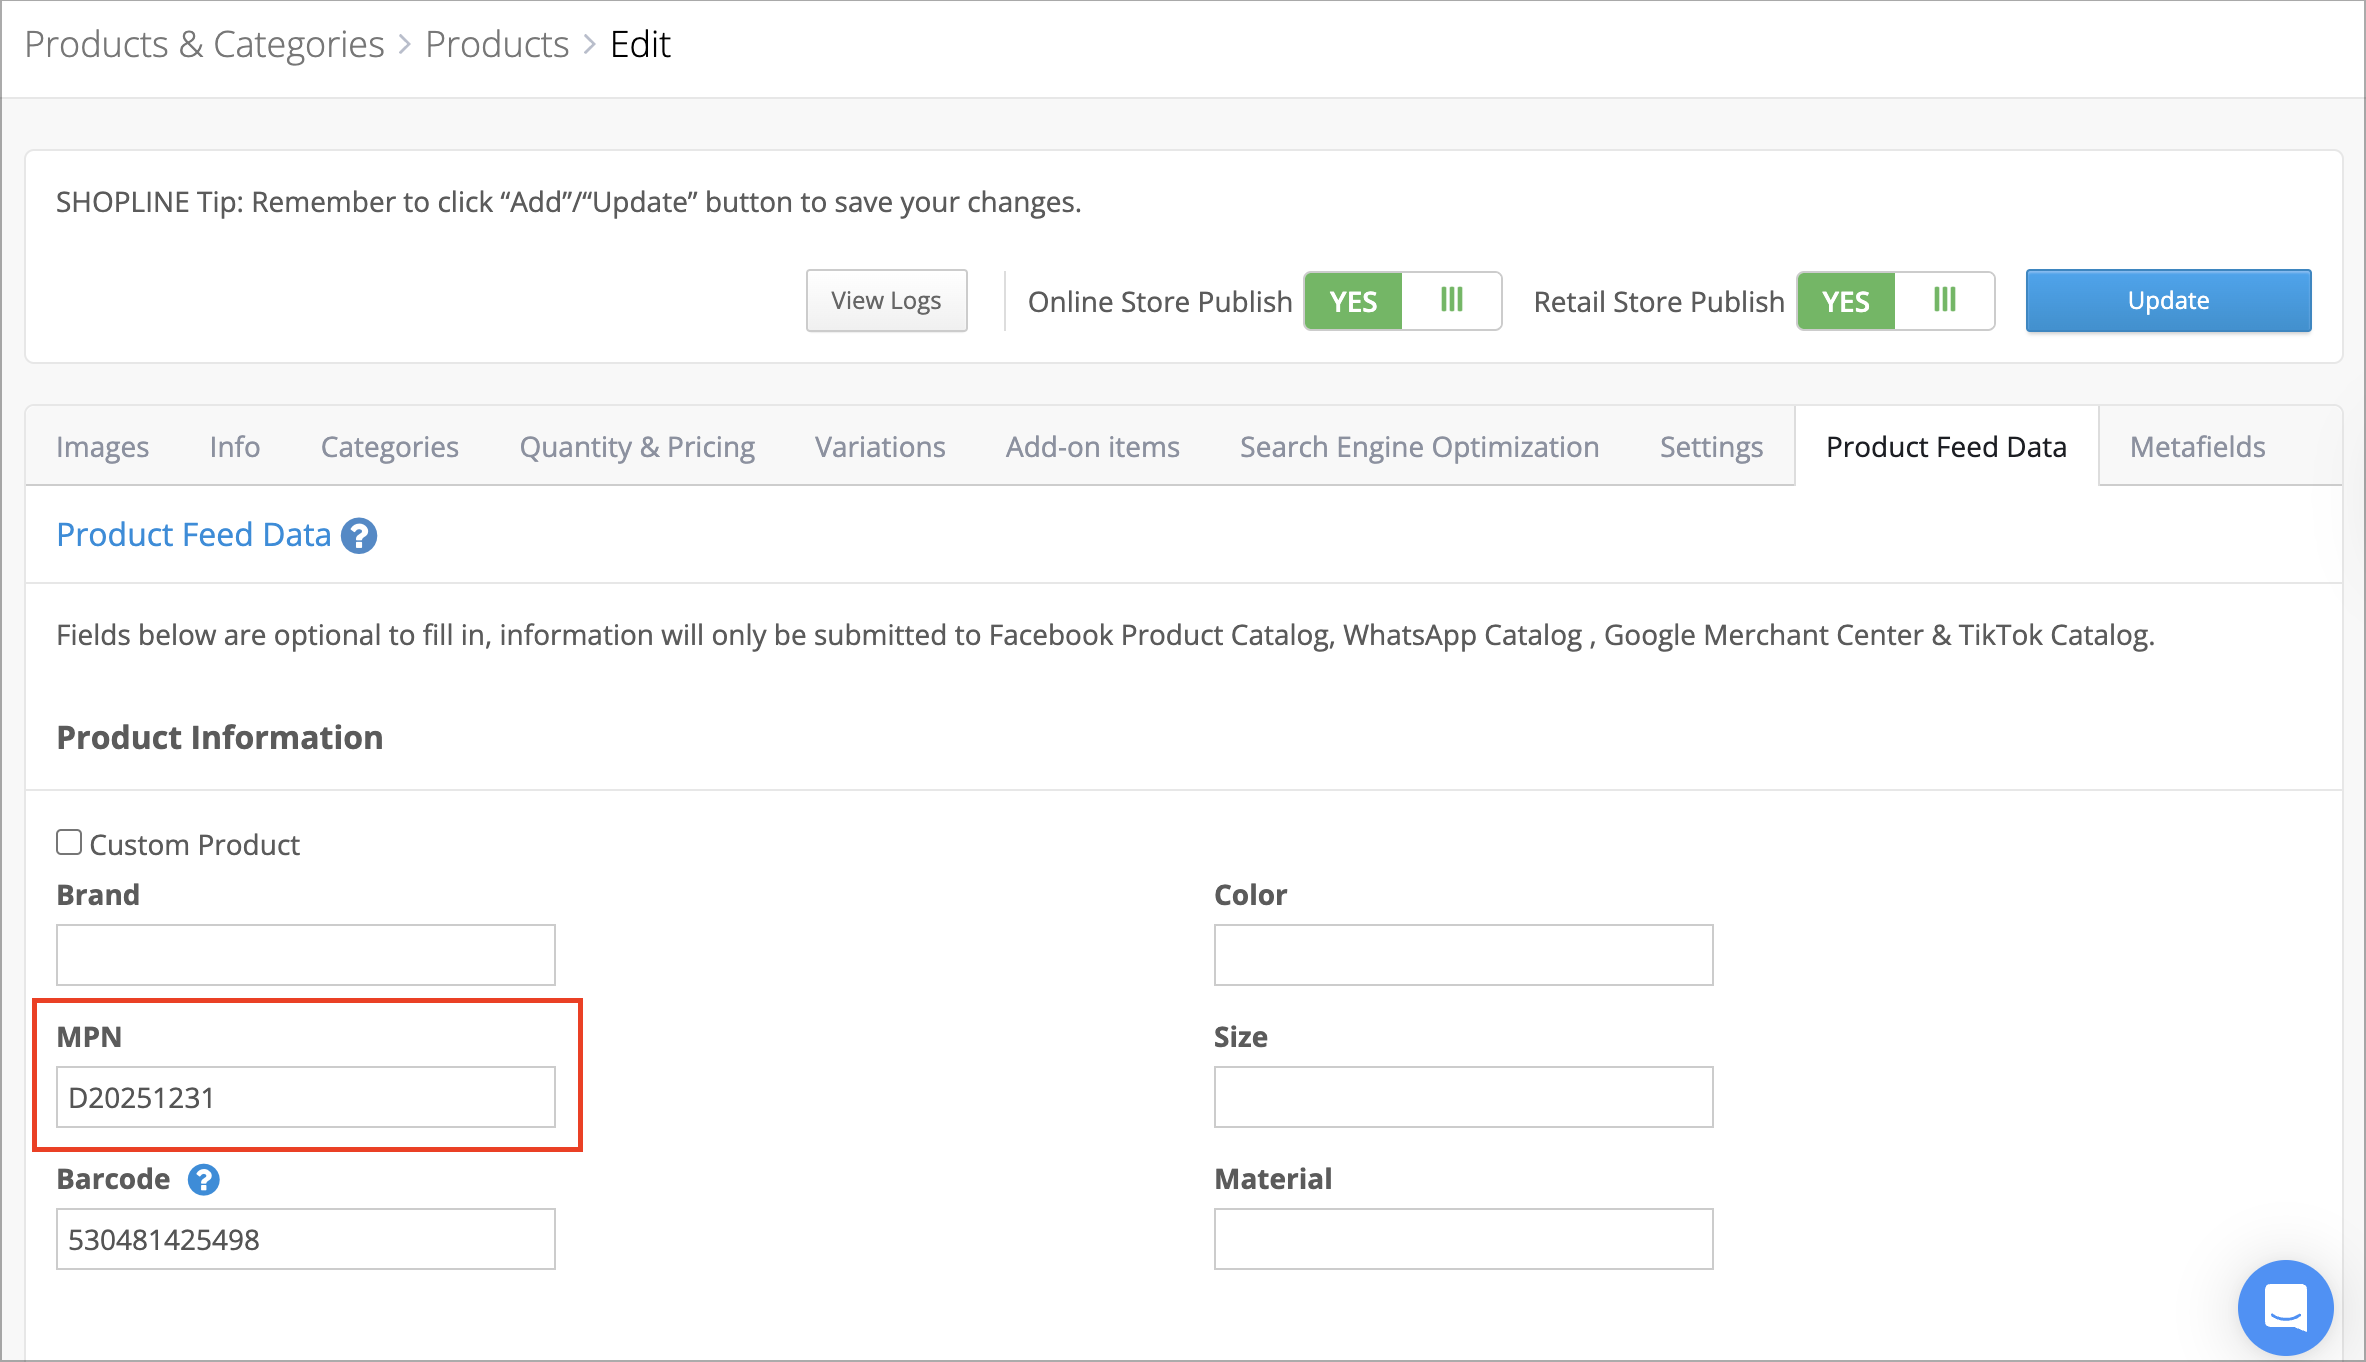Click the Update button
This screenshot has width=2366, height=1362.
click(2168, 301)
